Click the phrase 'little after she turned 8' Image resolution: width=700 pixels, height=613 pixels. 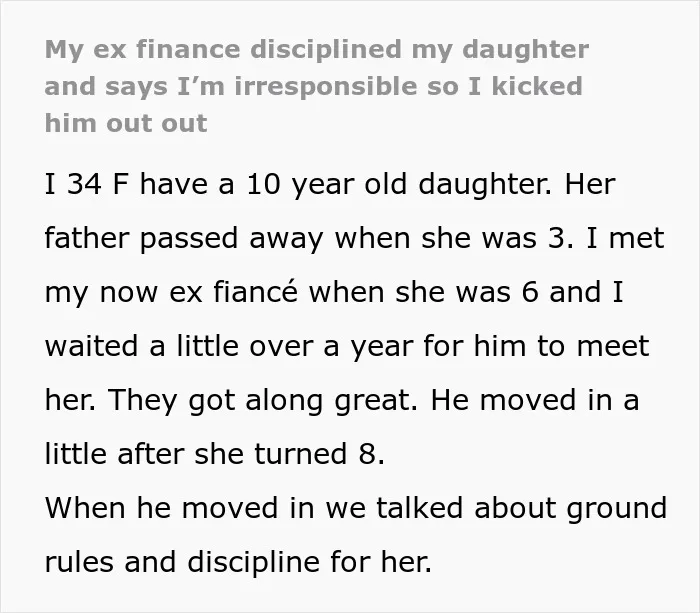click(x=214, y=454)
